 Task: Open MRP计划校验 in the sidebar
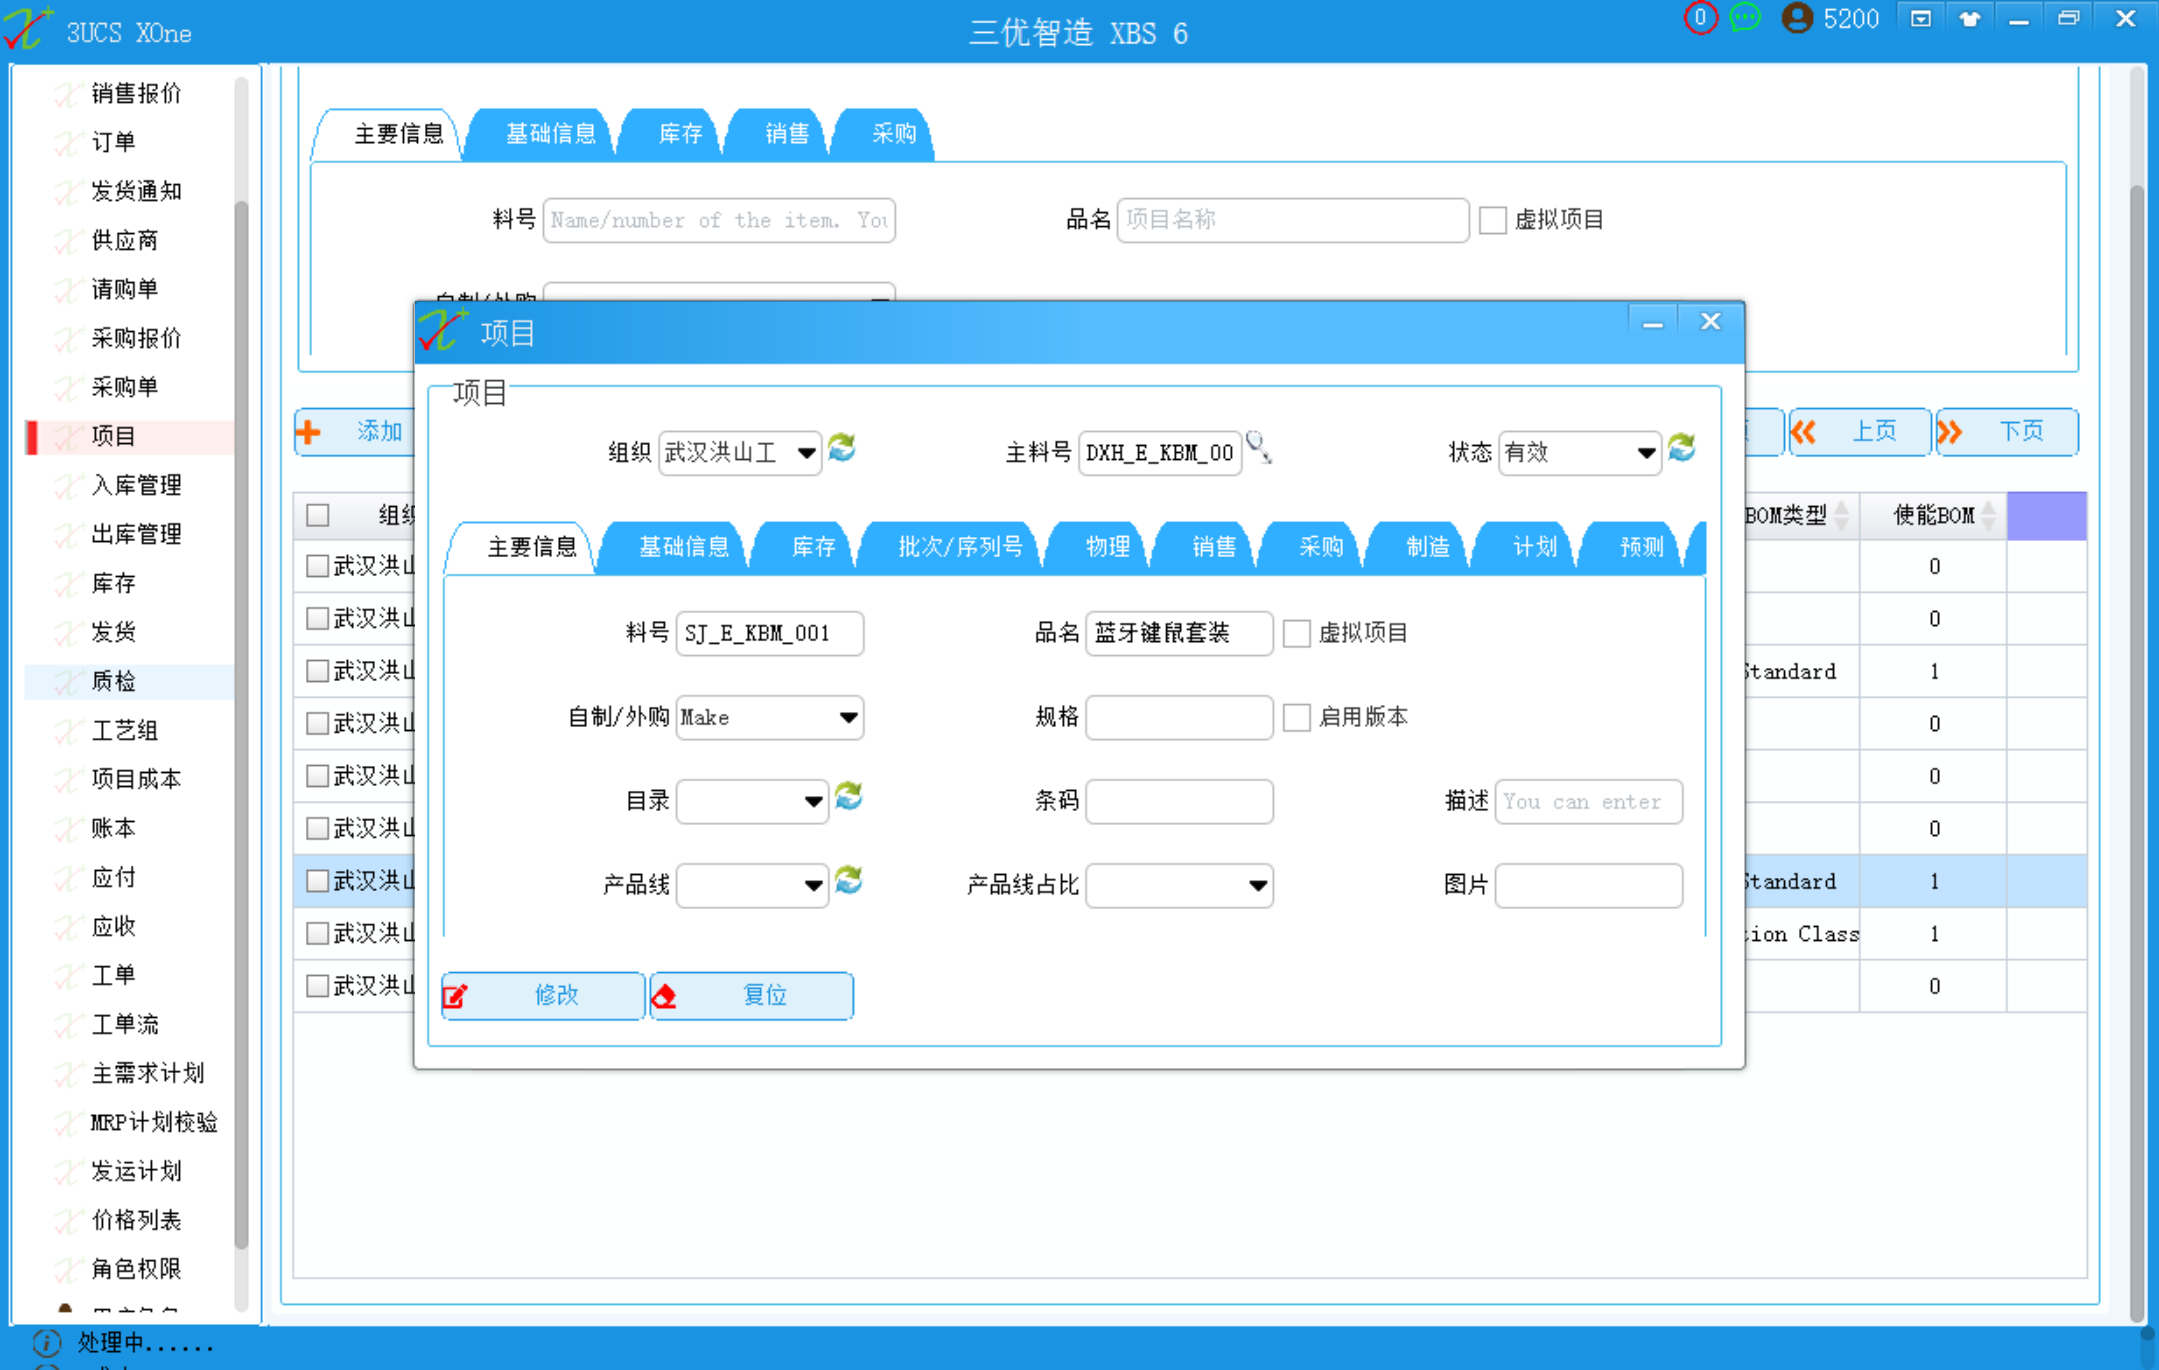(154, 1122)
